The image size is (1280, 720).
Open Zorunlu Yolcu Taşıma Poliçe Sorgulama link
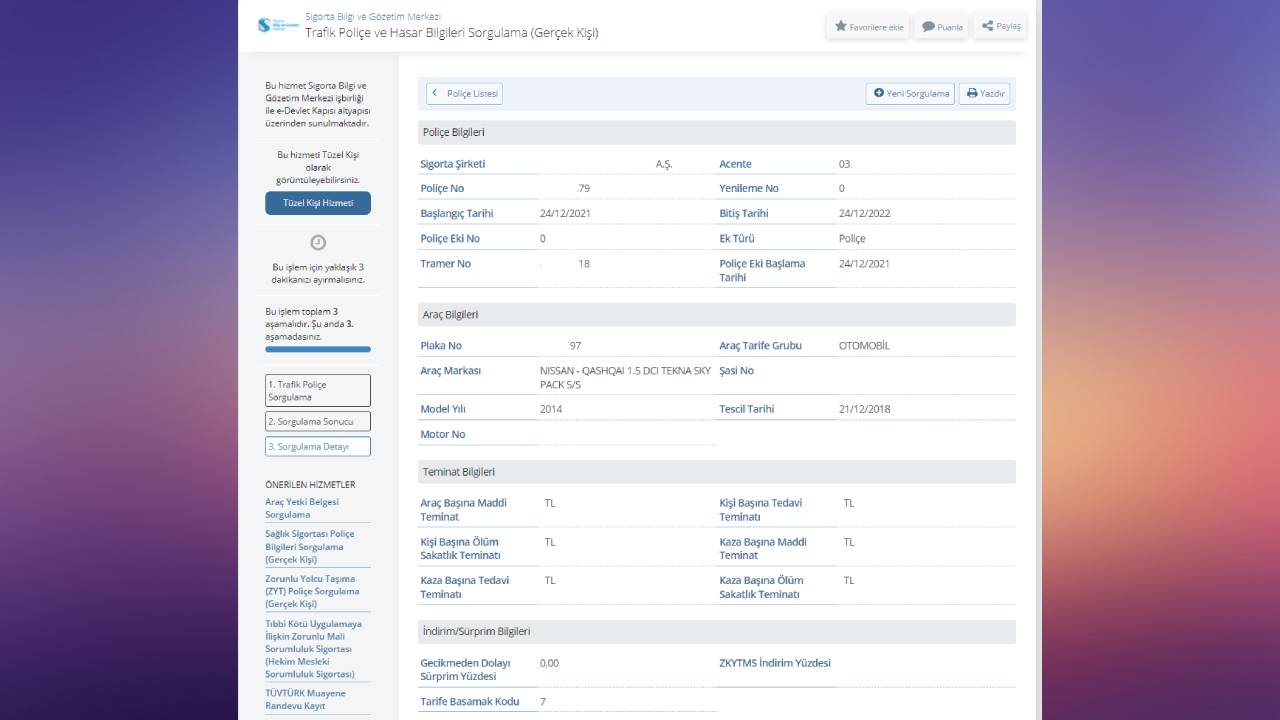(312, 591)
